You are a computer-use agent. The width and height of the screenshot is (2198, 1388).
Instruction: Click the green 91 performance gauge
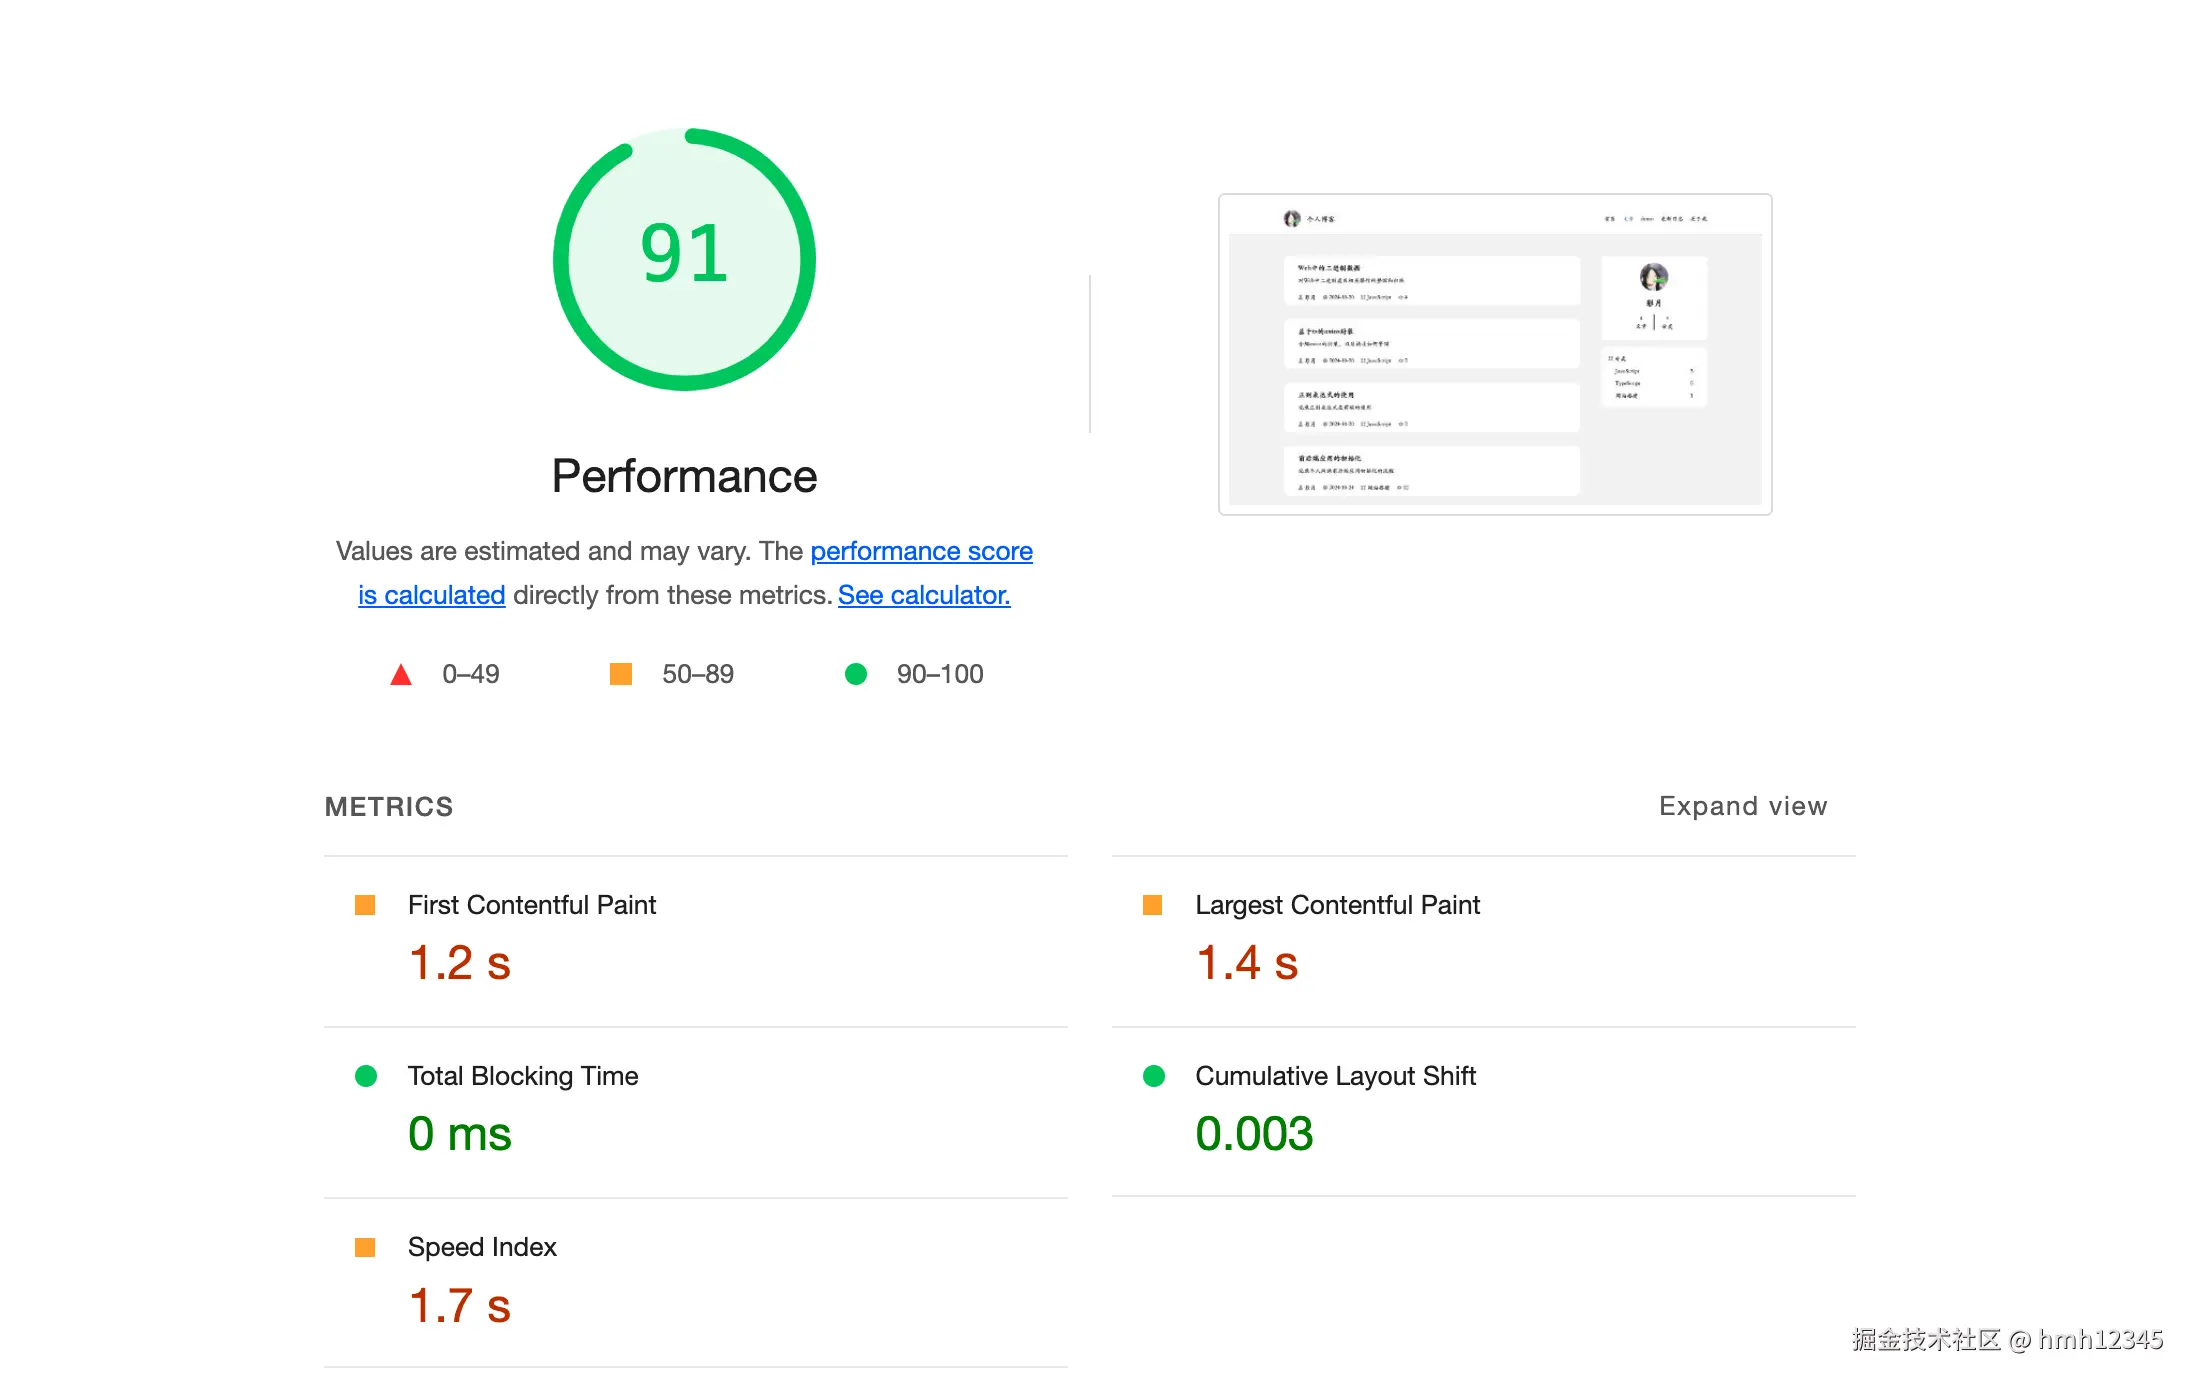click(x=684, y=259)
